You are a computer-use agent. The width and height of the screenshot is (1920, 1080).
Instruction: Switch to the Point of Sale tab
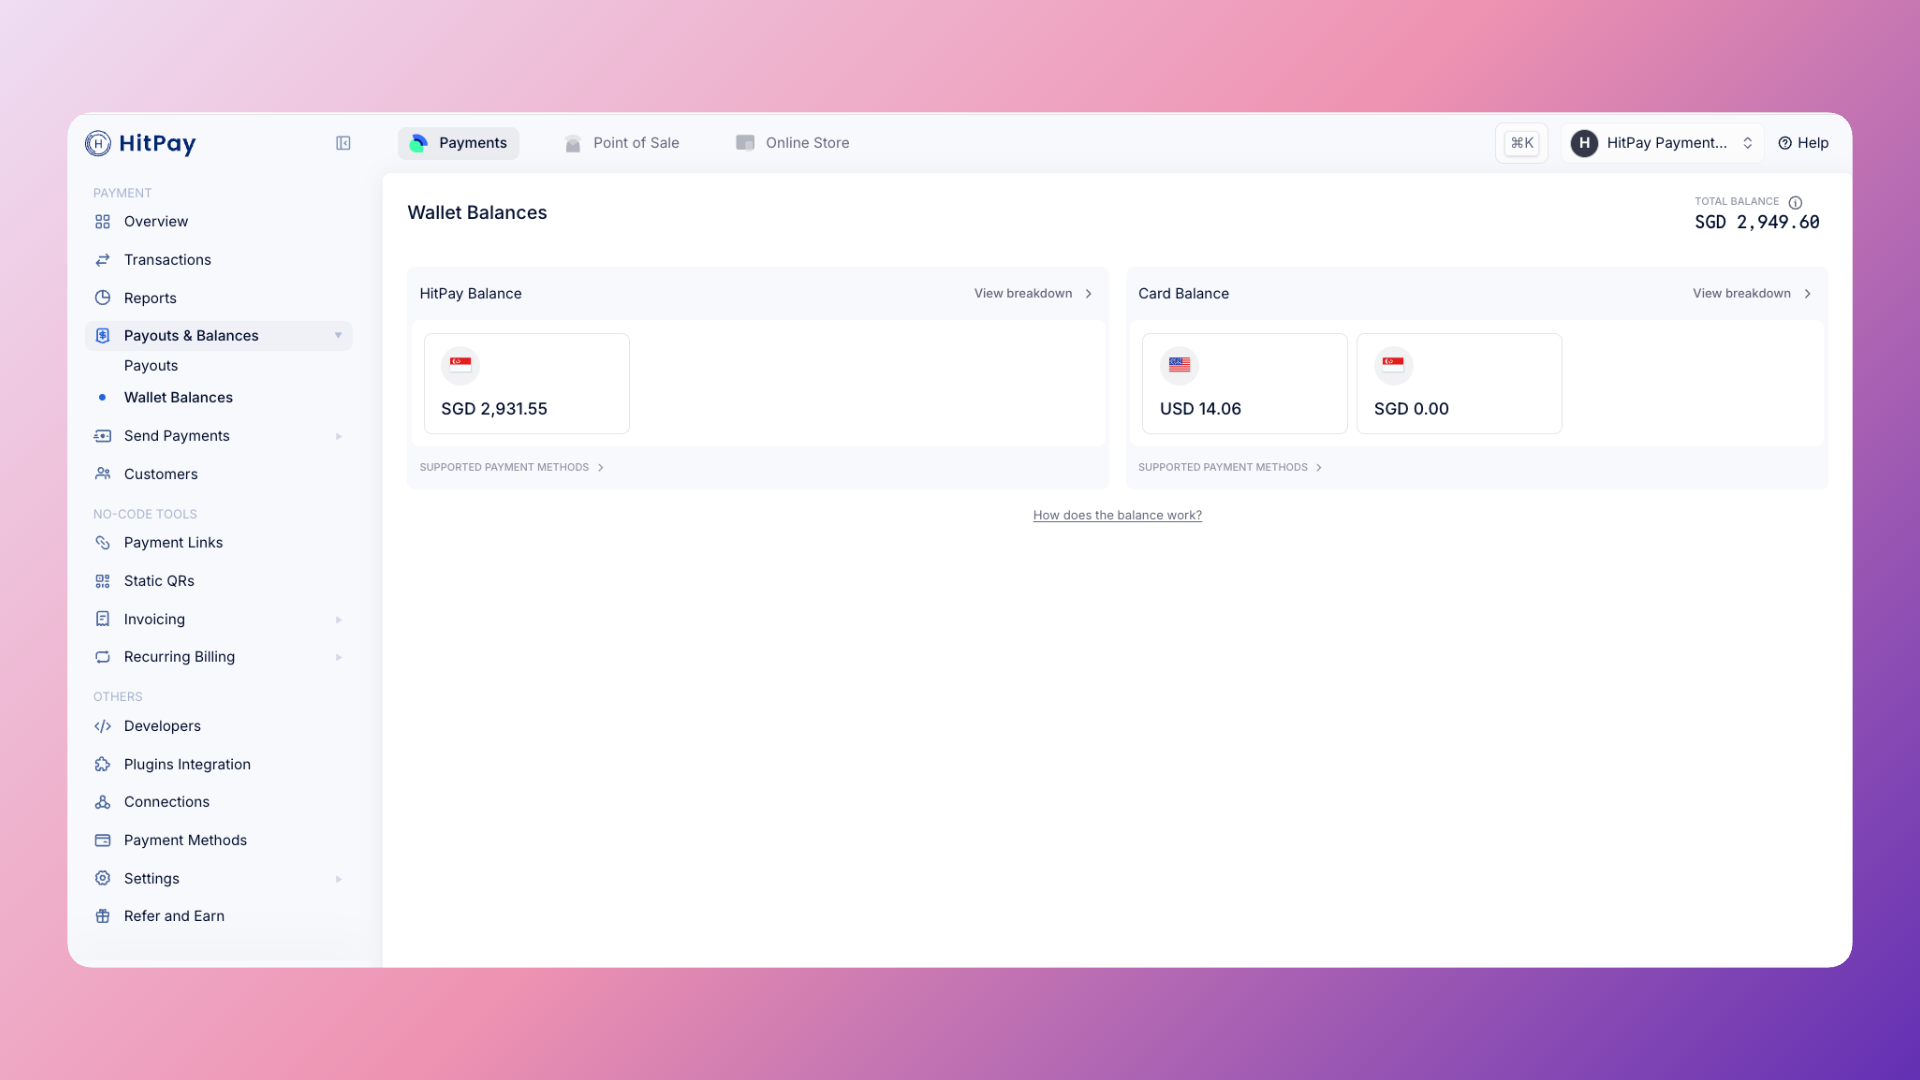(x=622, y=142)
